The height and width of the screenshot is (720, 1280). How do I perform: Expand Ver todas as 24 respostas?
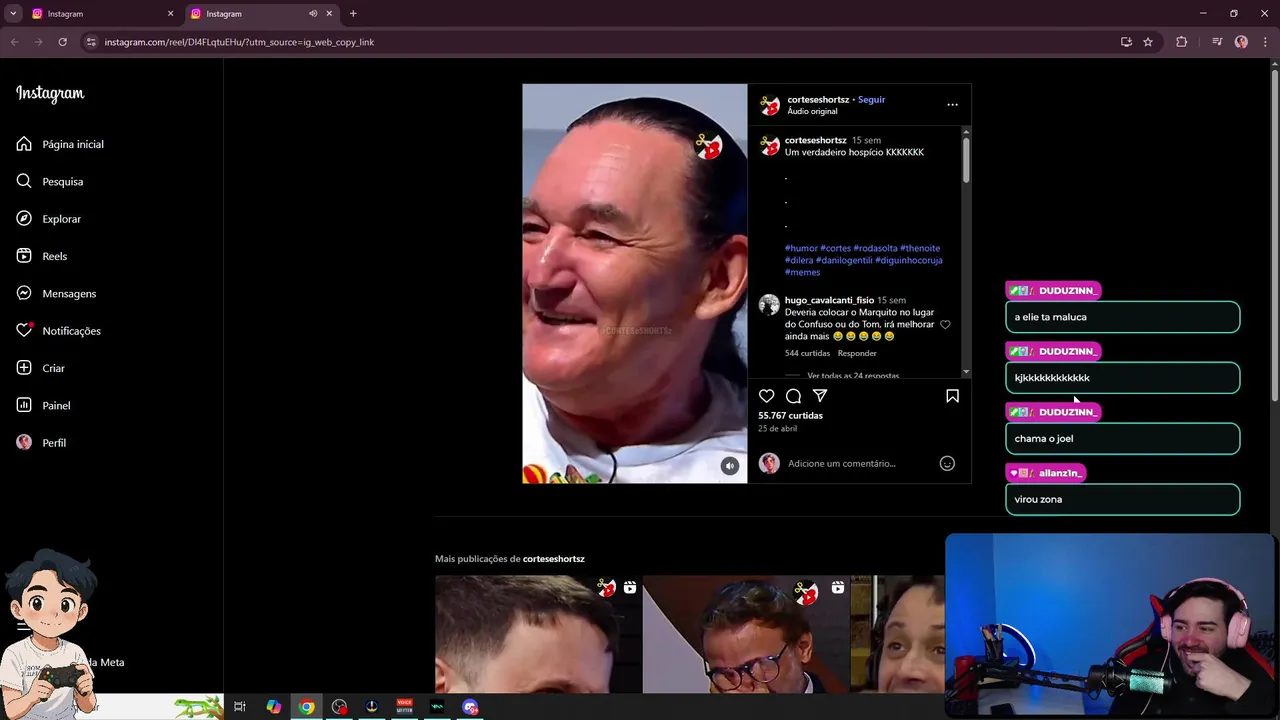point(853,375)
